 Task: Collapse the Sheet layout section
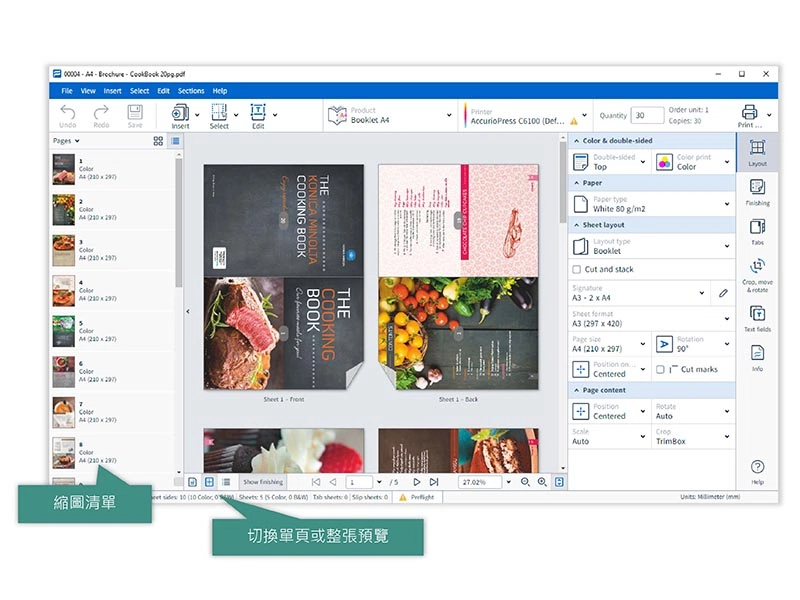575,225
